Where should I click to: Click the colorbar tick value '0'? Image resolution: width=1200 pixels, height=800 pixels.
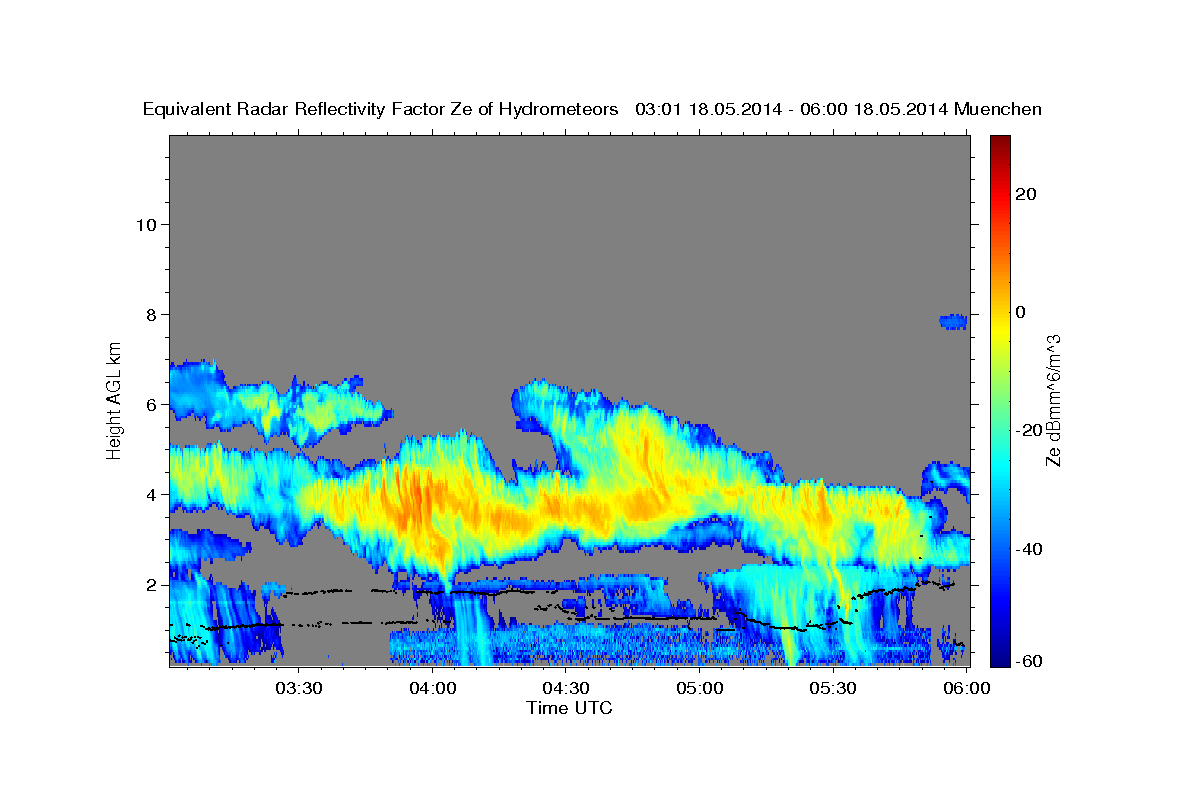click(1020, 312)
